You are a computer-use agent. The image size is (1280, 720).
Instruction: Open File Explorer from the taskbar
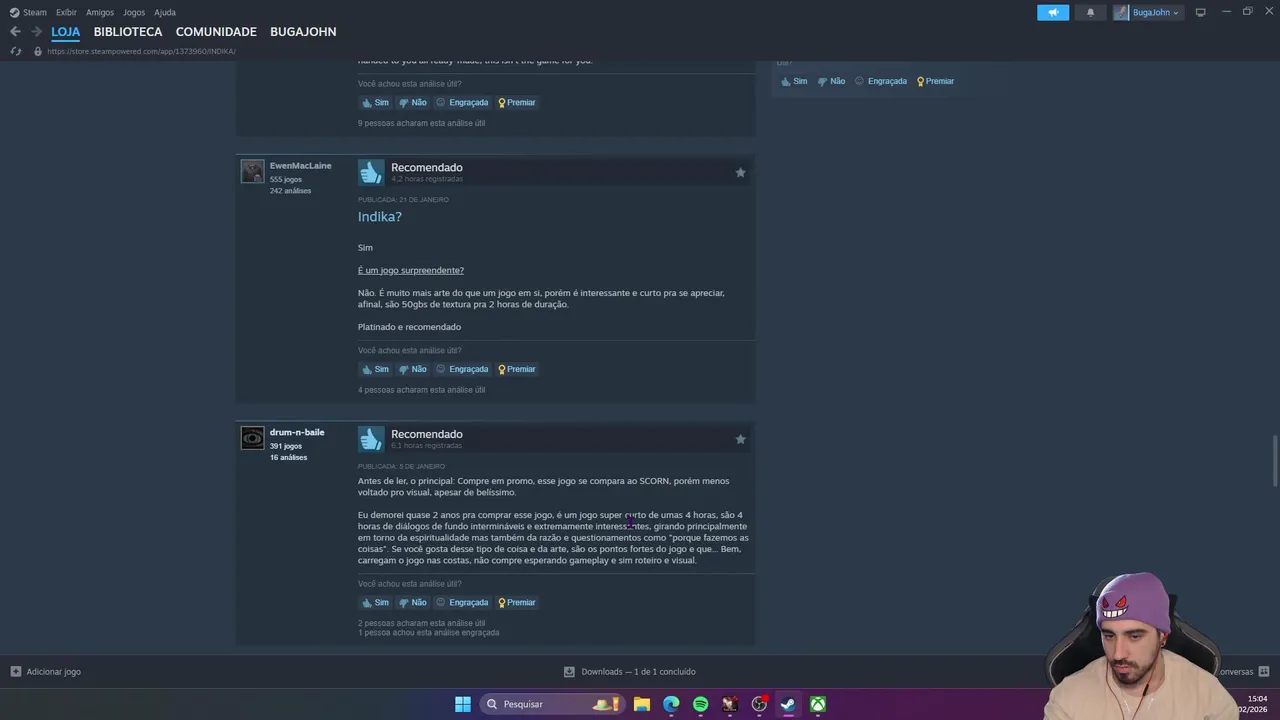point(642,704)
